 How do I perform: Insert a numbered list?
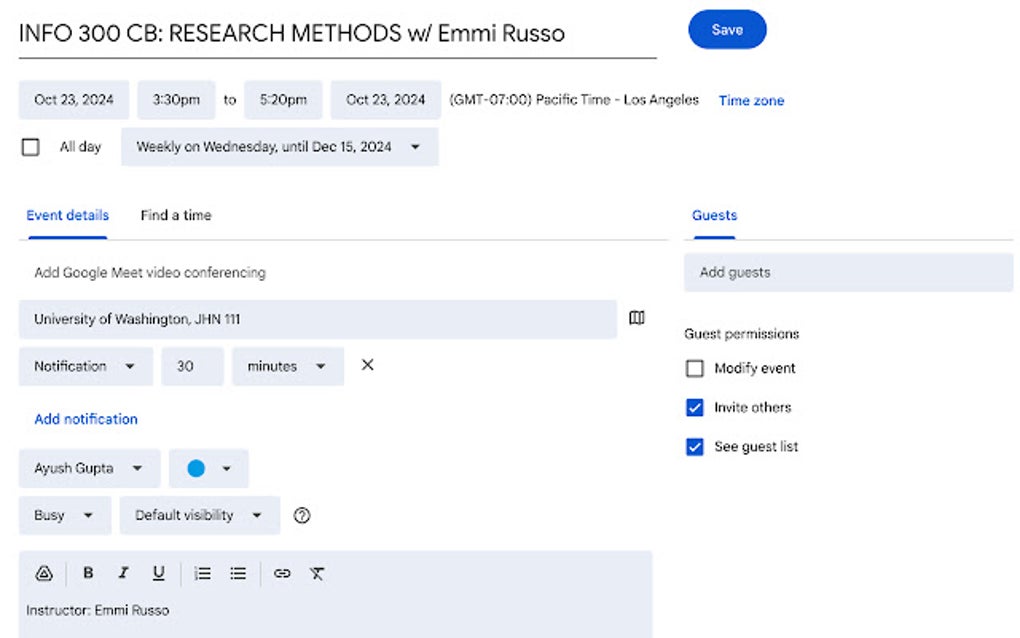(x=203, y=573)
